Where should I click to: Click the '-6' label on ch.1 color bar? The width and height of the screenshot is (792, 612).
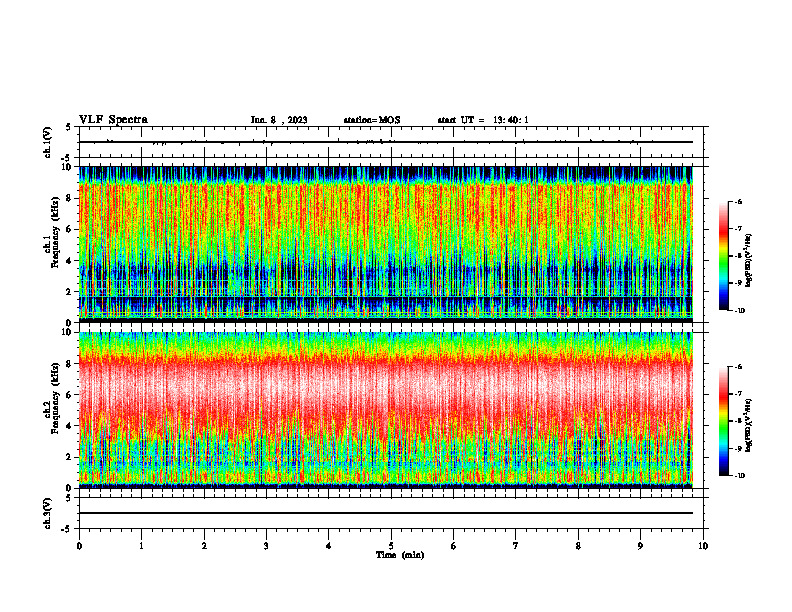(x=739, y=201)
